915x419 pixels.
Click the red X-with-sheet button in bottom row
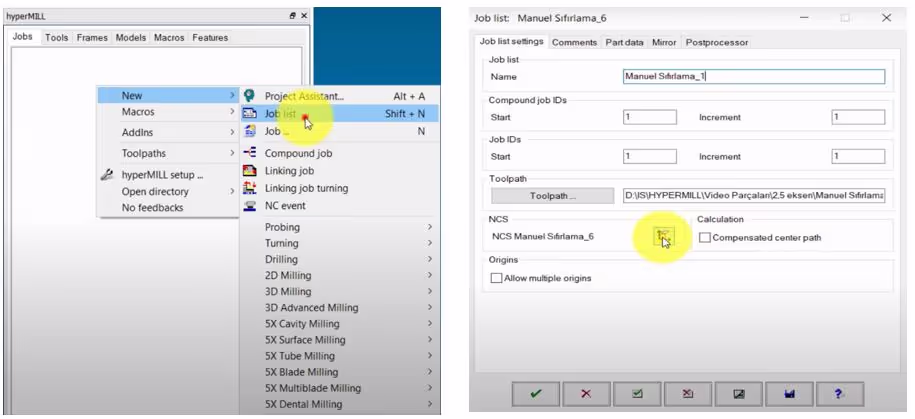click(688, 394)
